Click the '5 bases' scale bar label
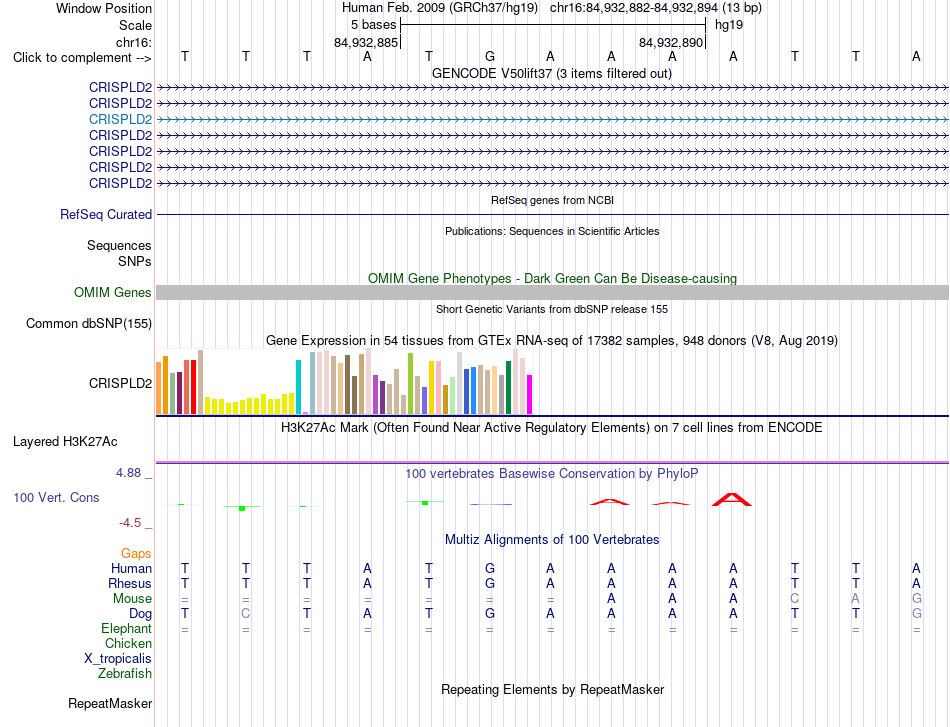The height and width of the screenshot is (727, 950). (373, 25)
